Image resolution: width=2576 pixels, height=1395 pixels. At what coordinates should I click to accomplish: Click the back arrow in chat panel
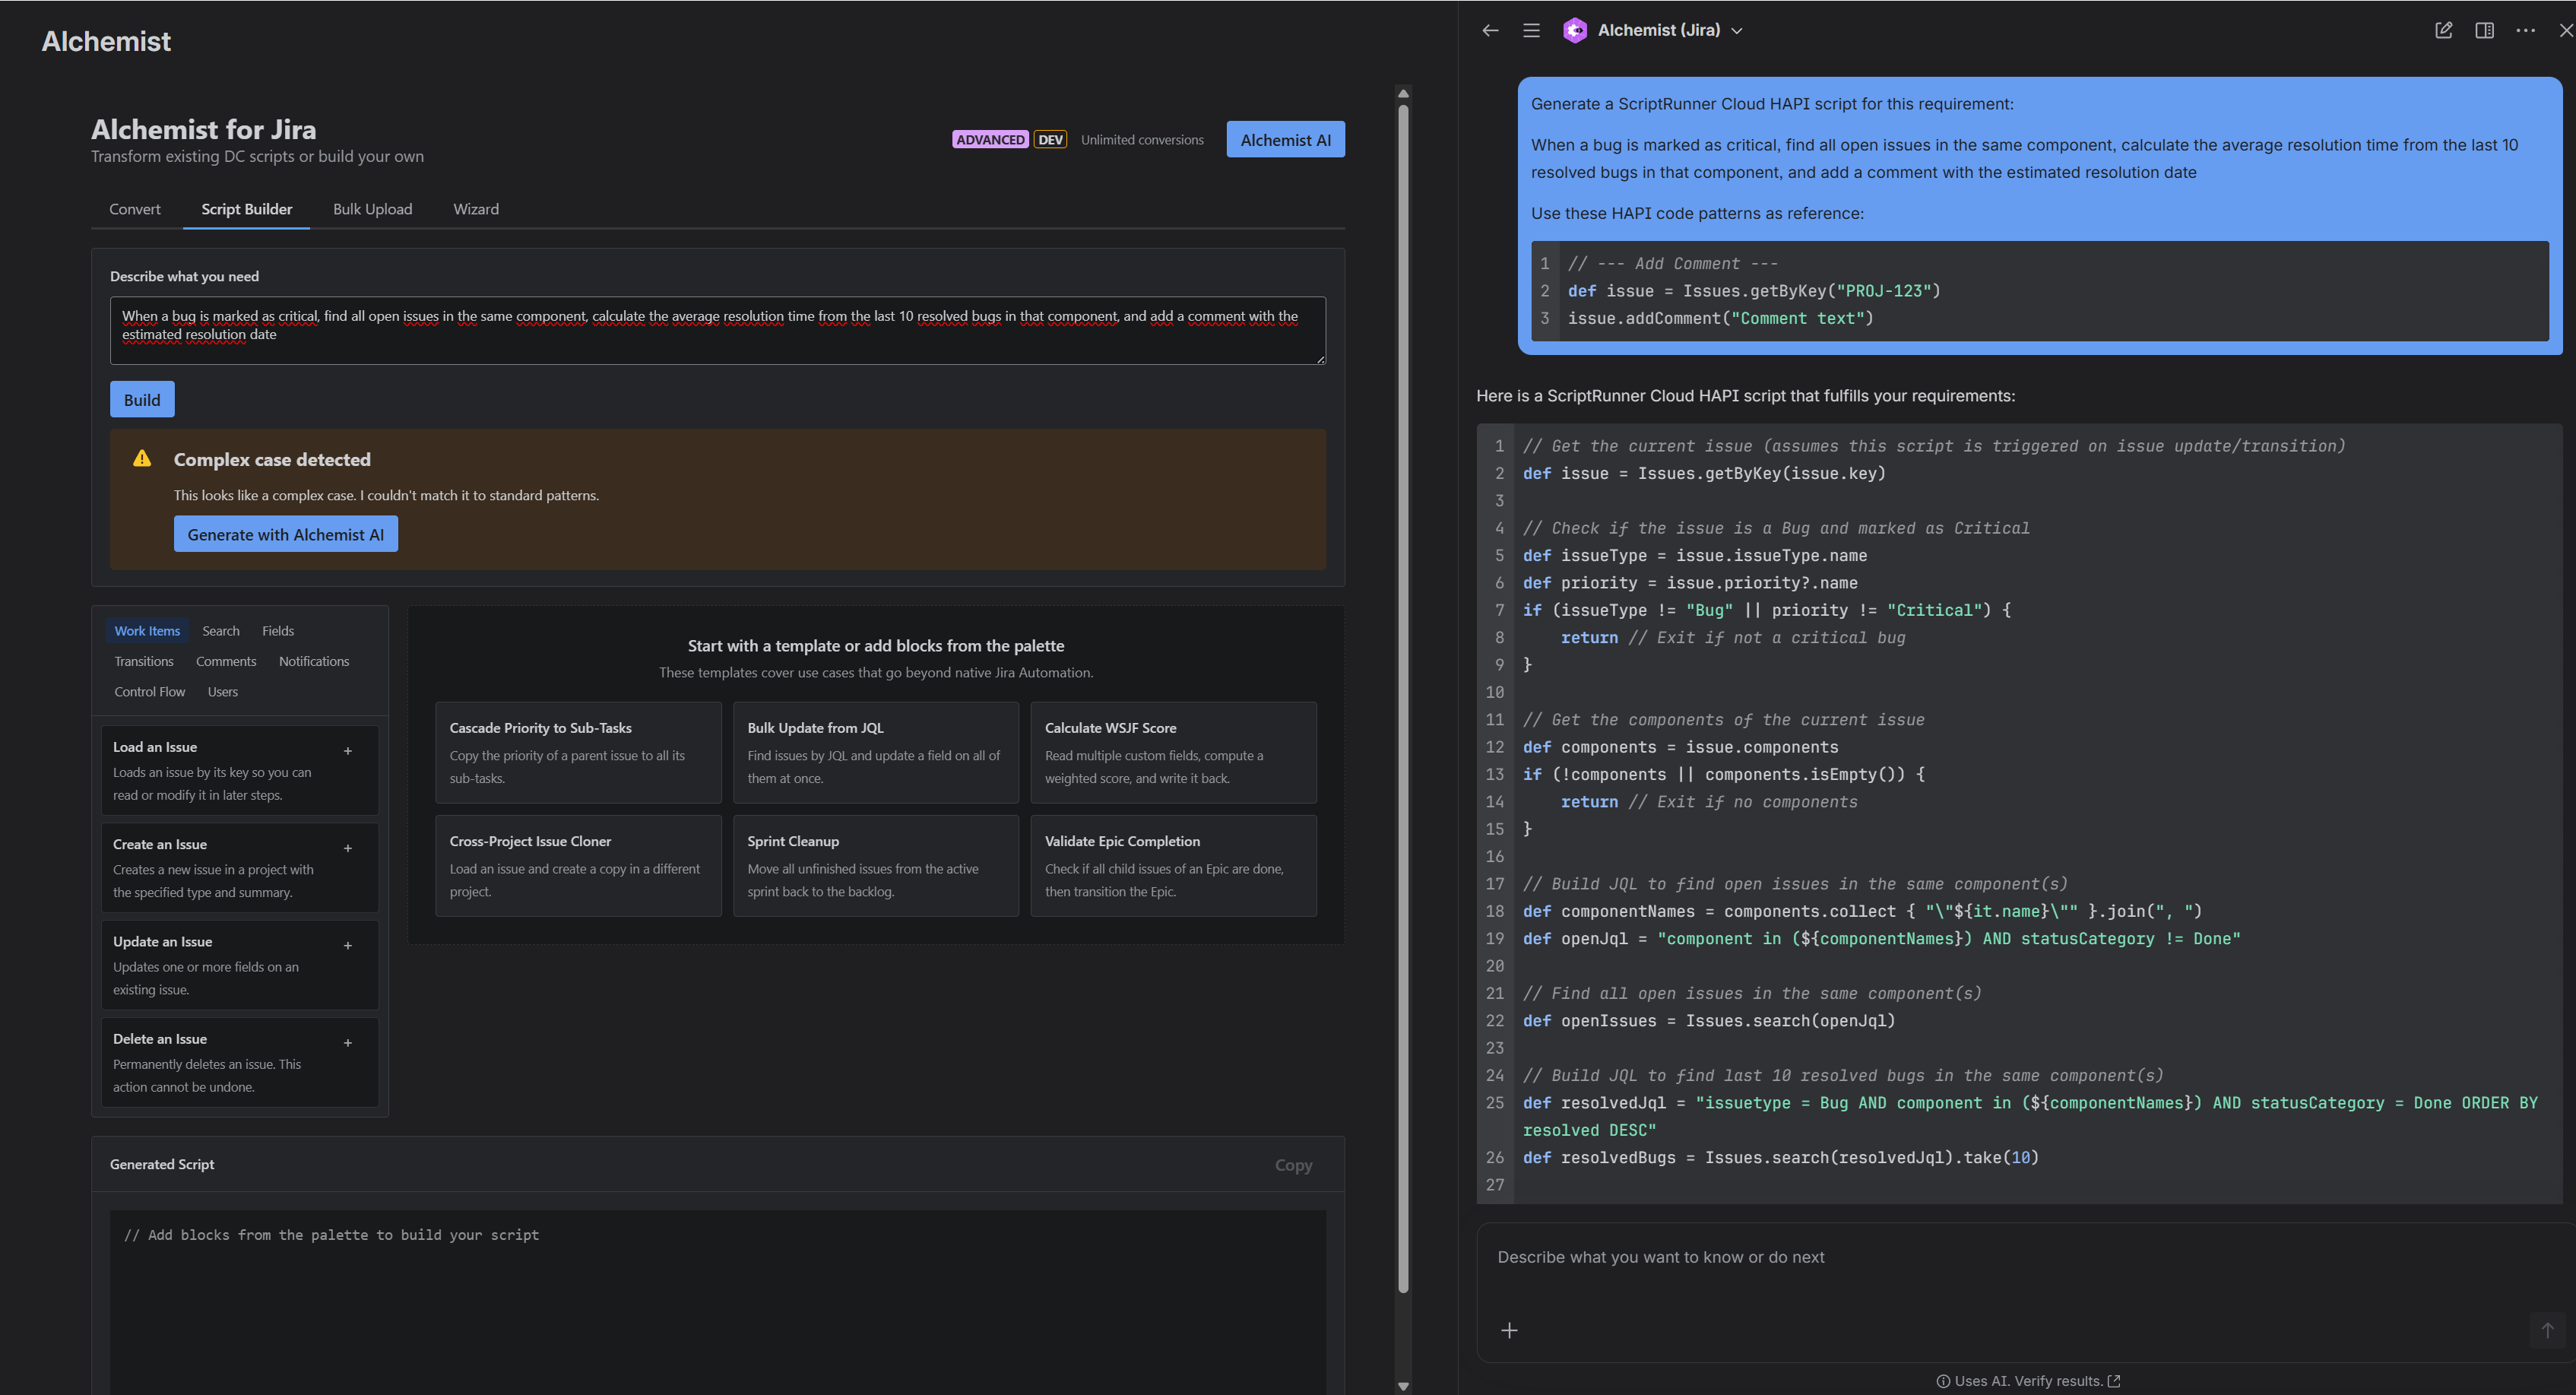click(x=1490, y=30)
